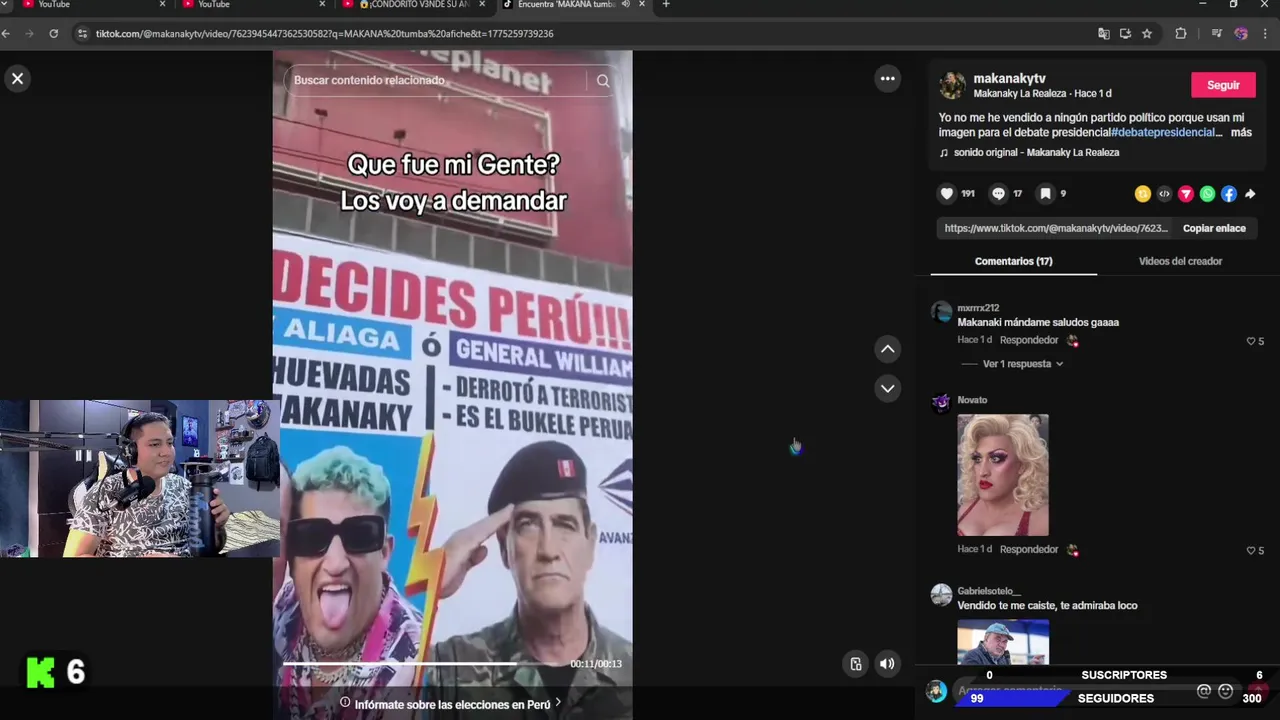This screenshot has width=1280, height=720.
Task: Like Novato's comment
Action: tap(1251, 550)
